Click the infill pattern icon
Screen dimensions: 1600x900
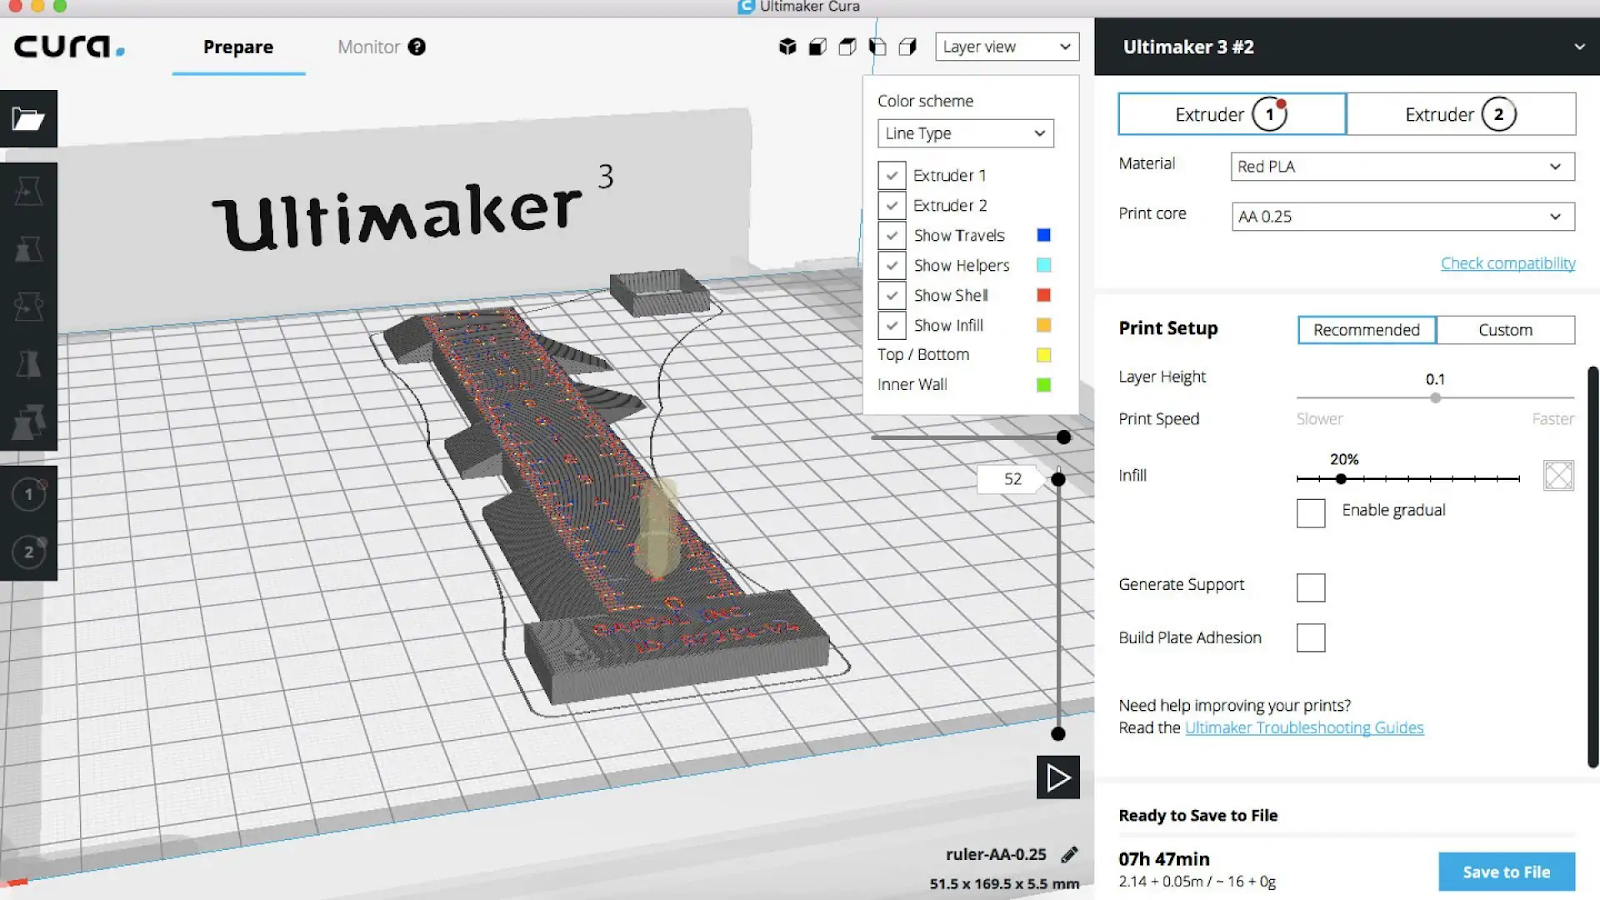point(1558,475)
